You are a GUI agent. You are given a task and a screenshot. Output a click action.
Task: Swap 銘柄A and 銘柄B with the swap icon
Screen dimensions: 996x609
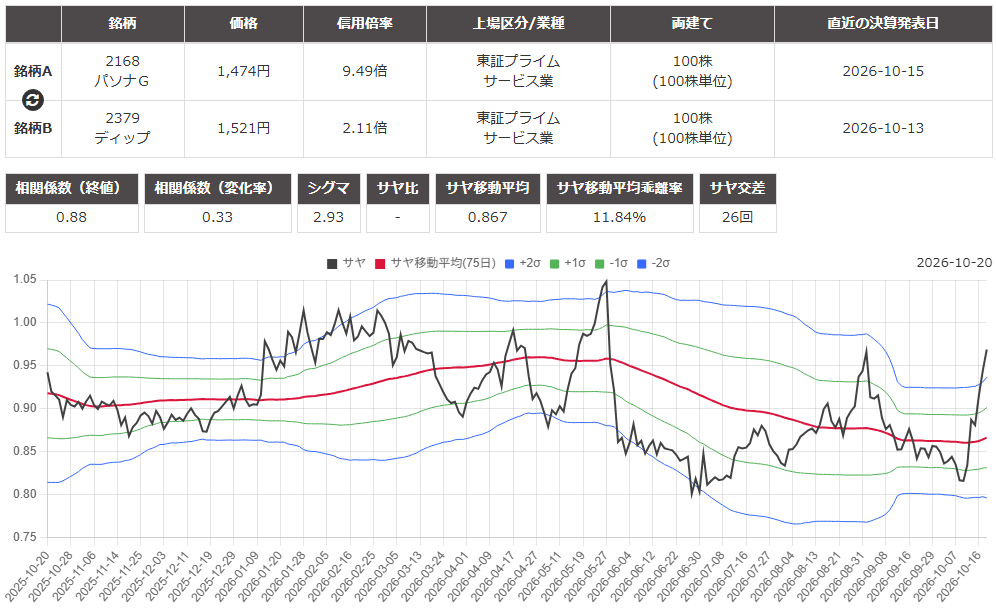point(33,100)
